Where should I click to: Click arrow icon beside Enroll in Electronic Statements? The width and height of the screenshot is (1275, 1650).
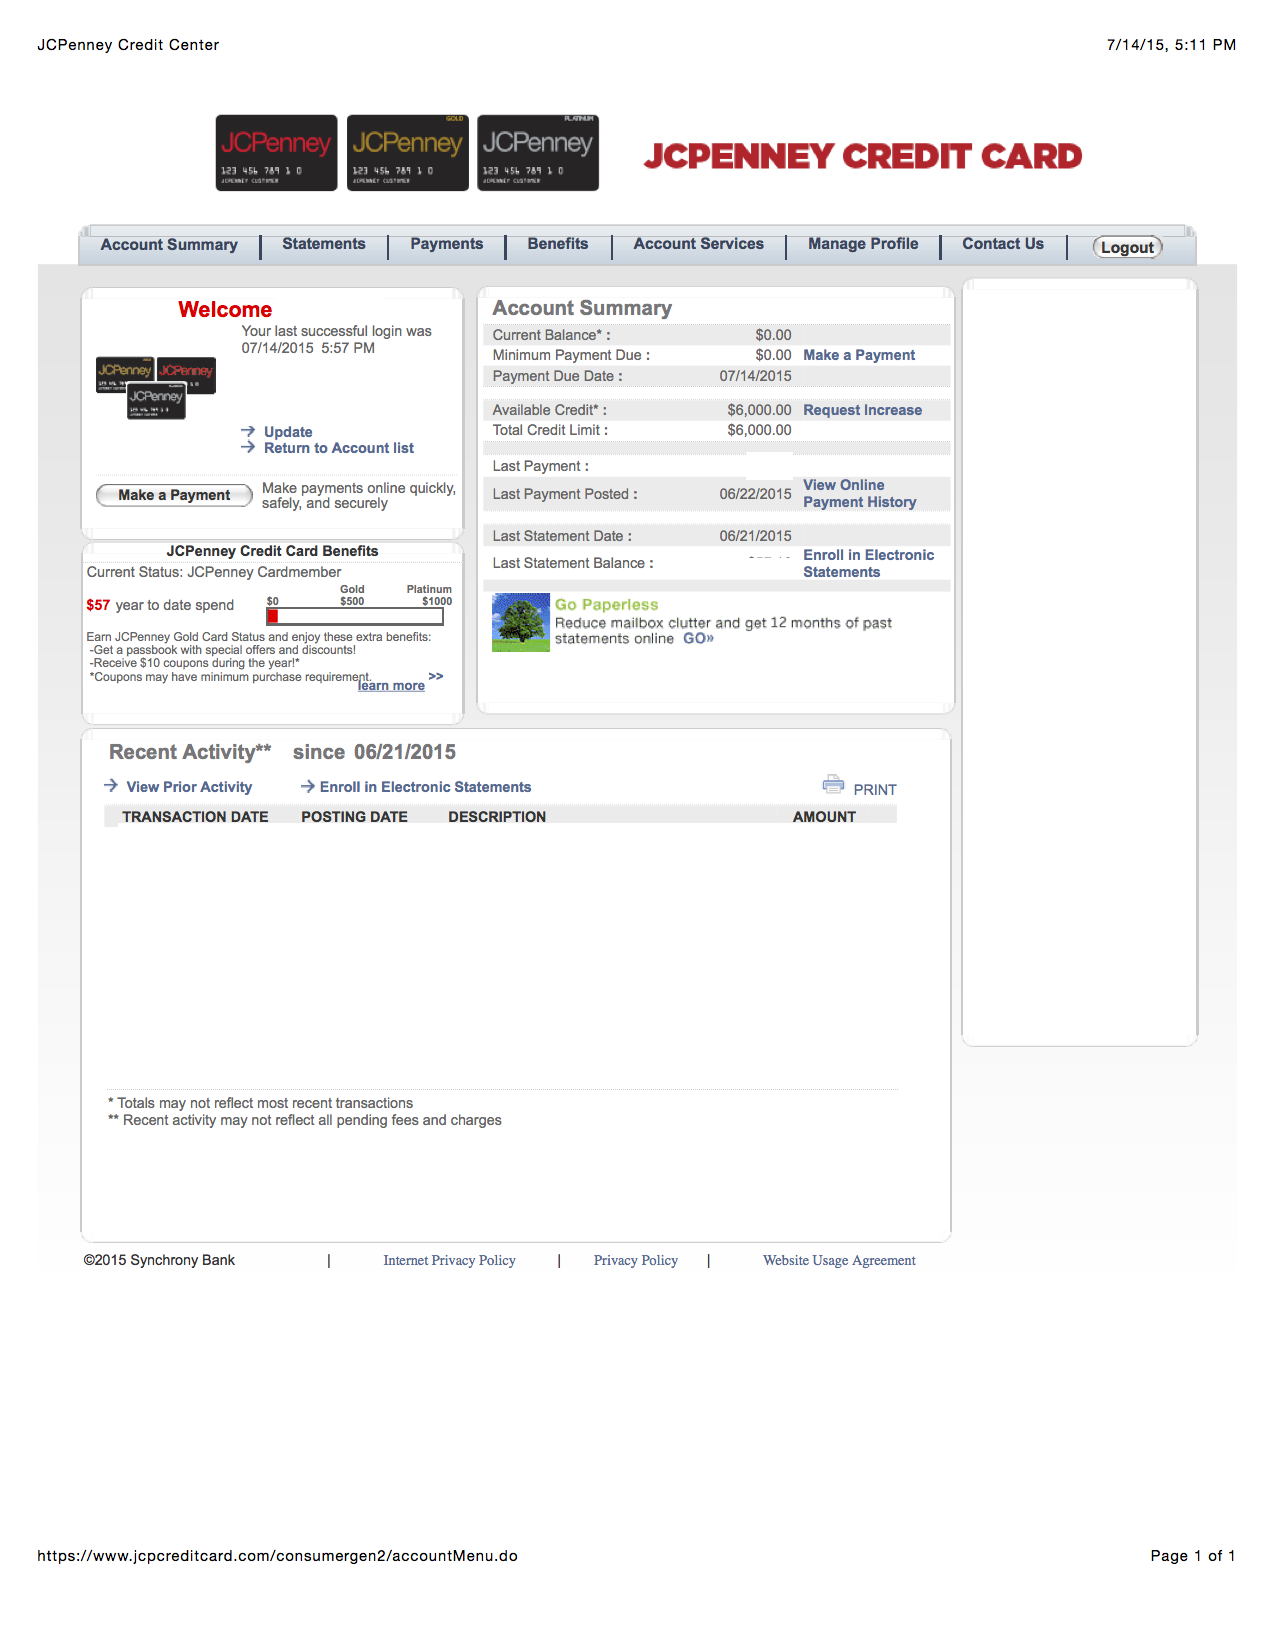308,787
